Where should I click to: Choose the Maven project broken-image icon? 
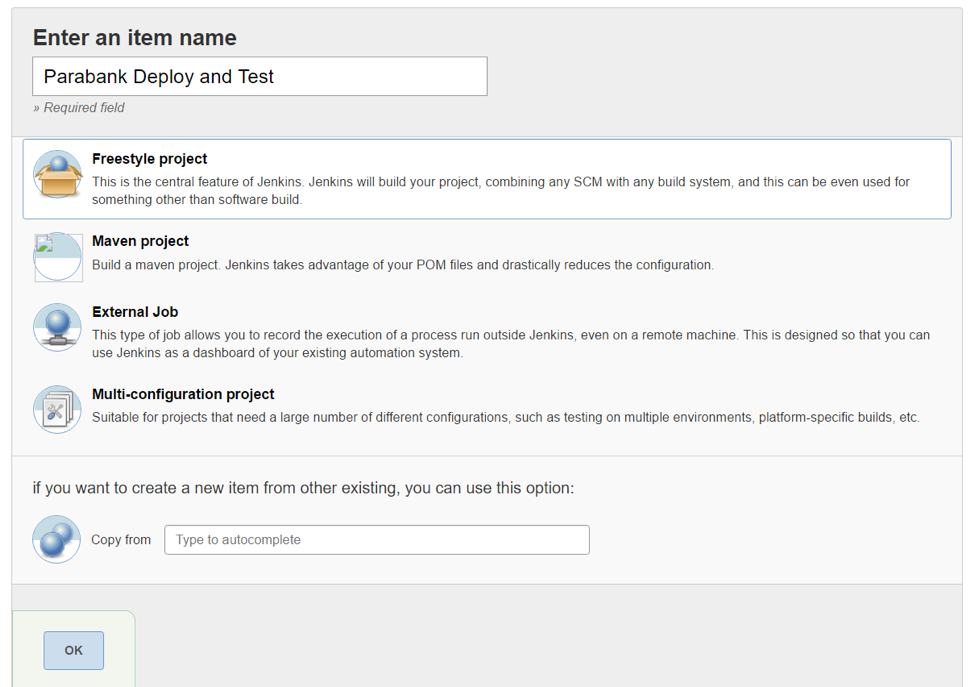pyautogui.click(x=58, y=257)
